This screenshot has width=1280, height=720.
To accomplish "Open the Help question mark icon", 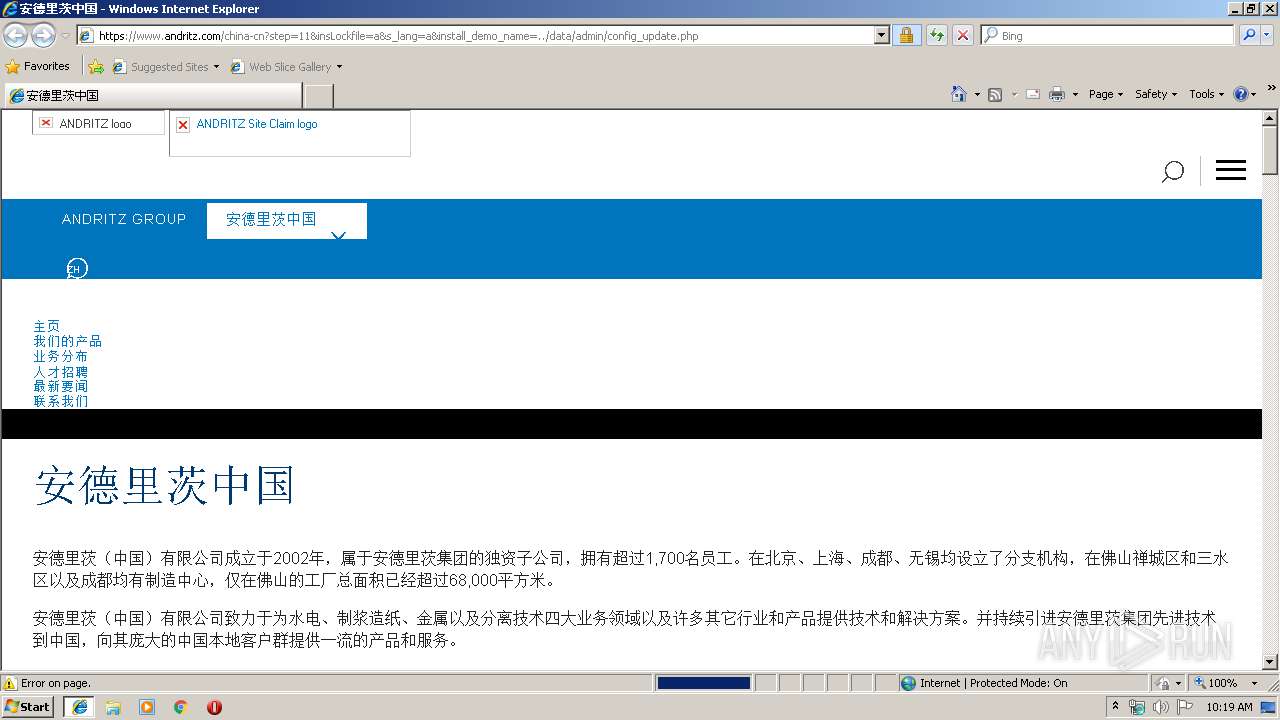I will click(x=1241, y=94).
